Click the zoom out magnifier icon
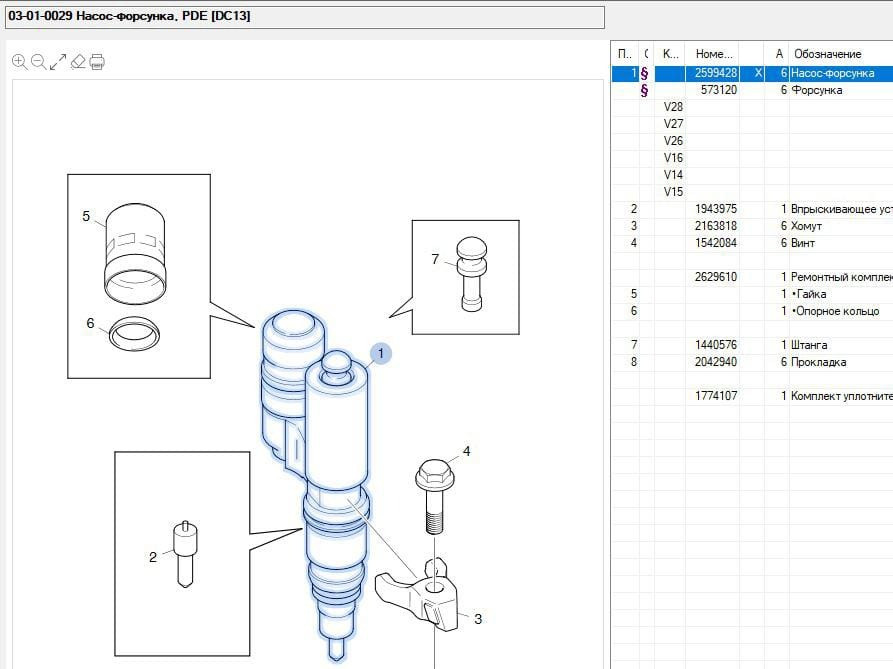893x669 pixels. click(x=38, y=62)
